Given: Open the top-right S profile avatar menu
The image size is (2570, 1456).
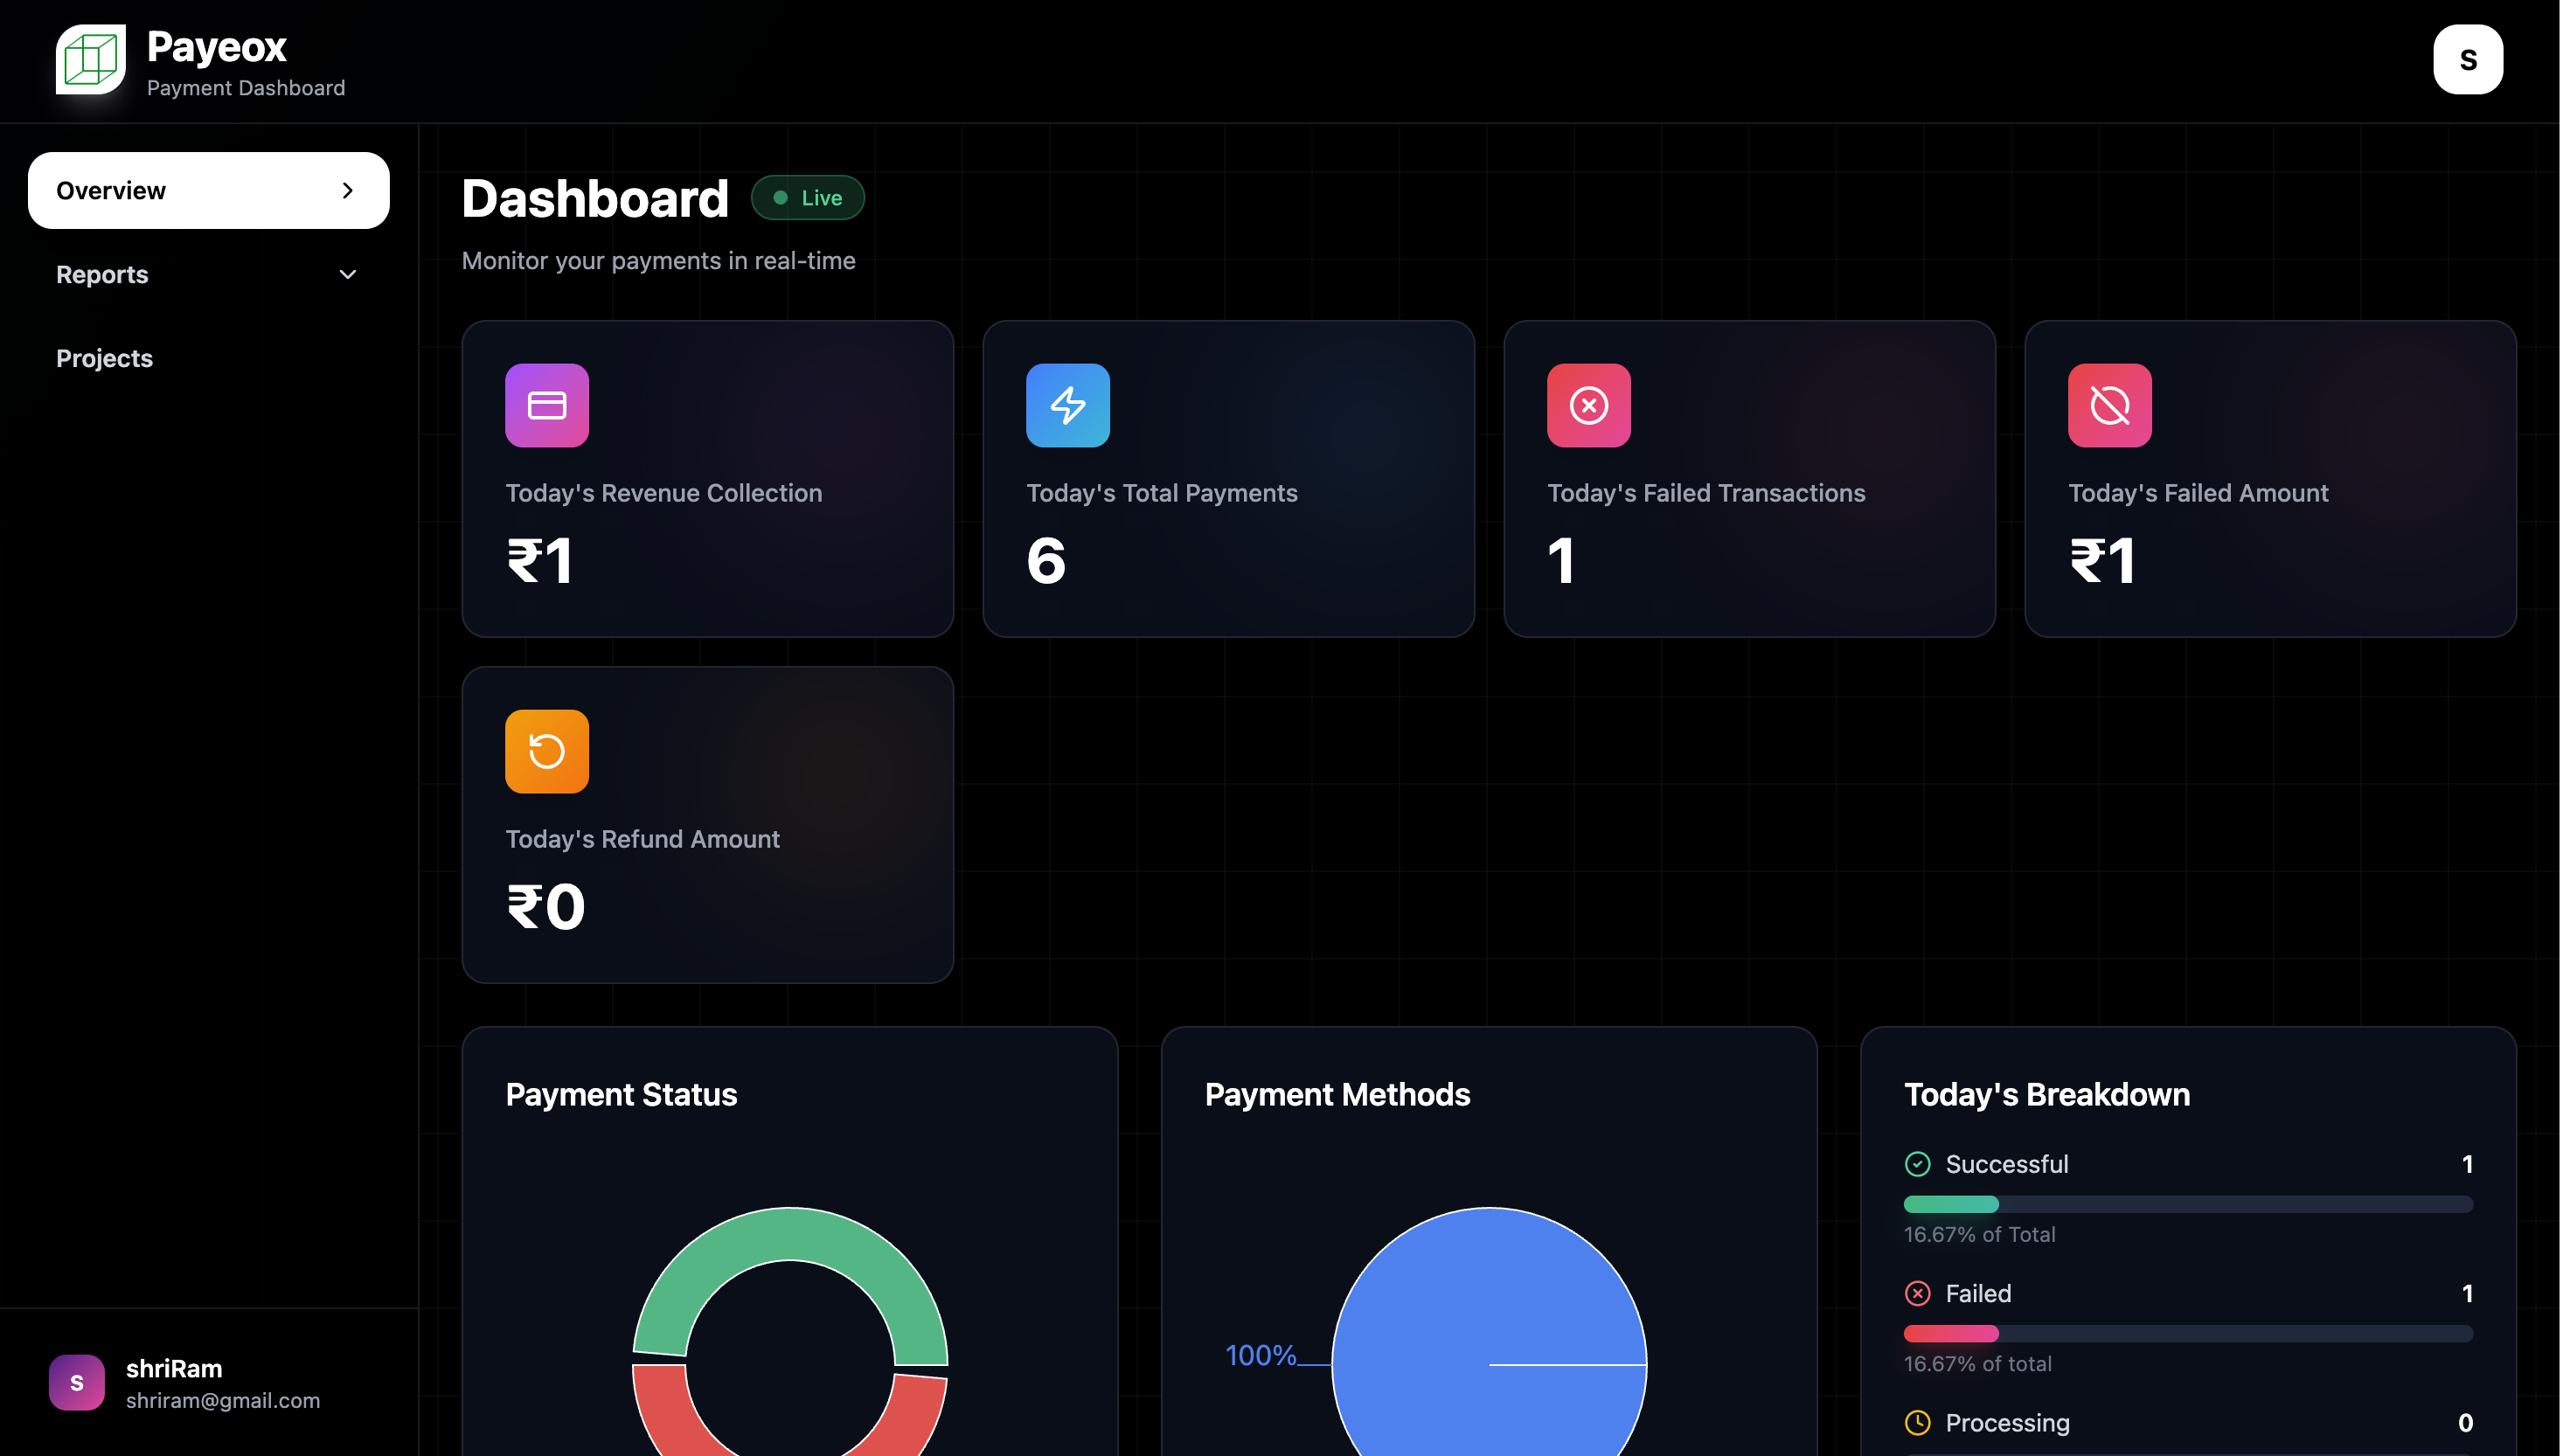Looking at the screenshot, I should tap(2468, 60).
